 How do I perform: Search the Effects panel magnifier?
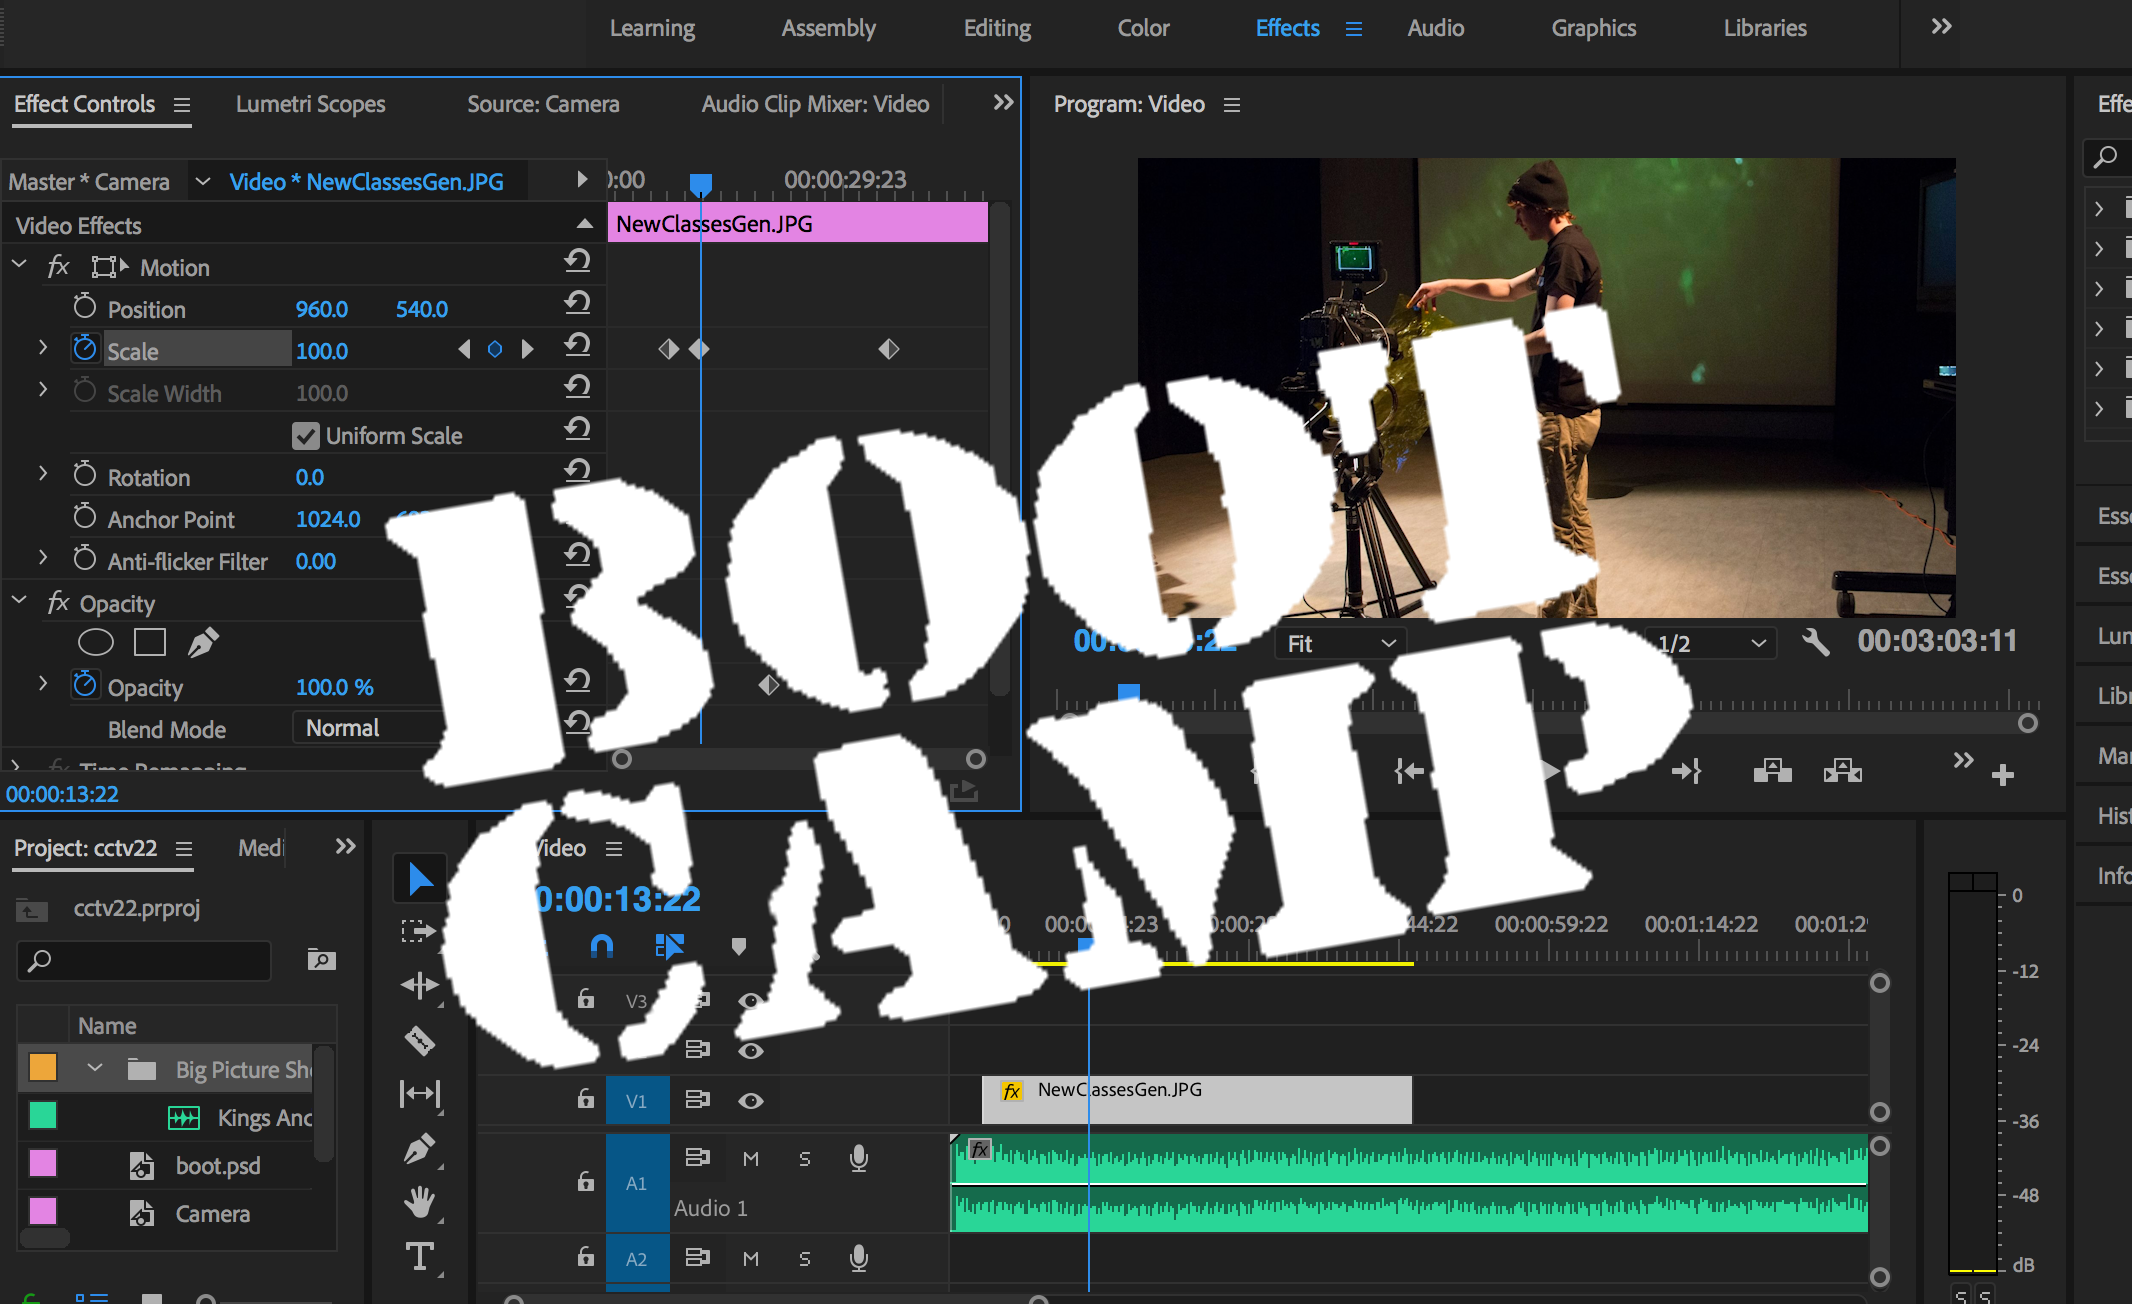[x=2106, y=156]
